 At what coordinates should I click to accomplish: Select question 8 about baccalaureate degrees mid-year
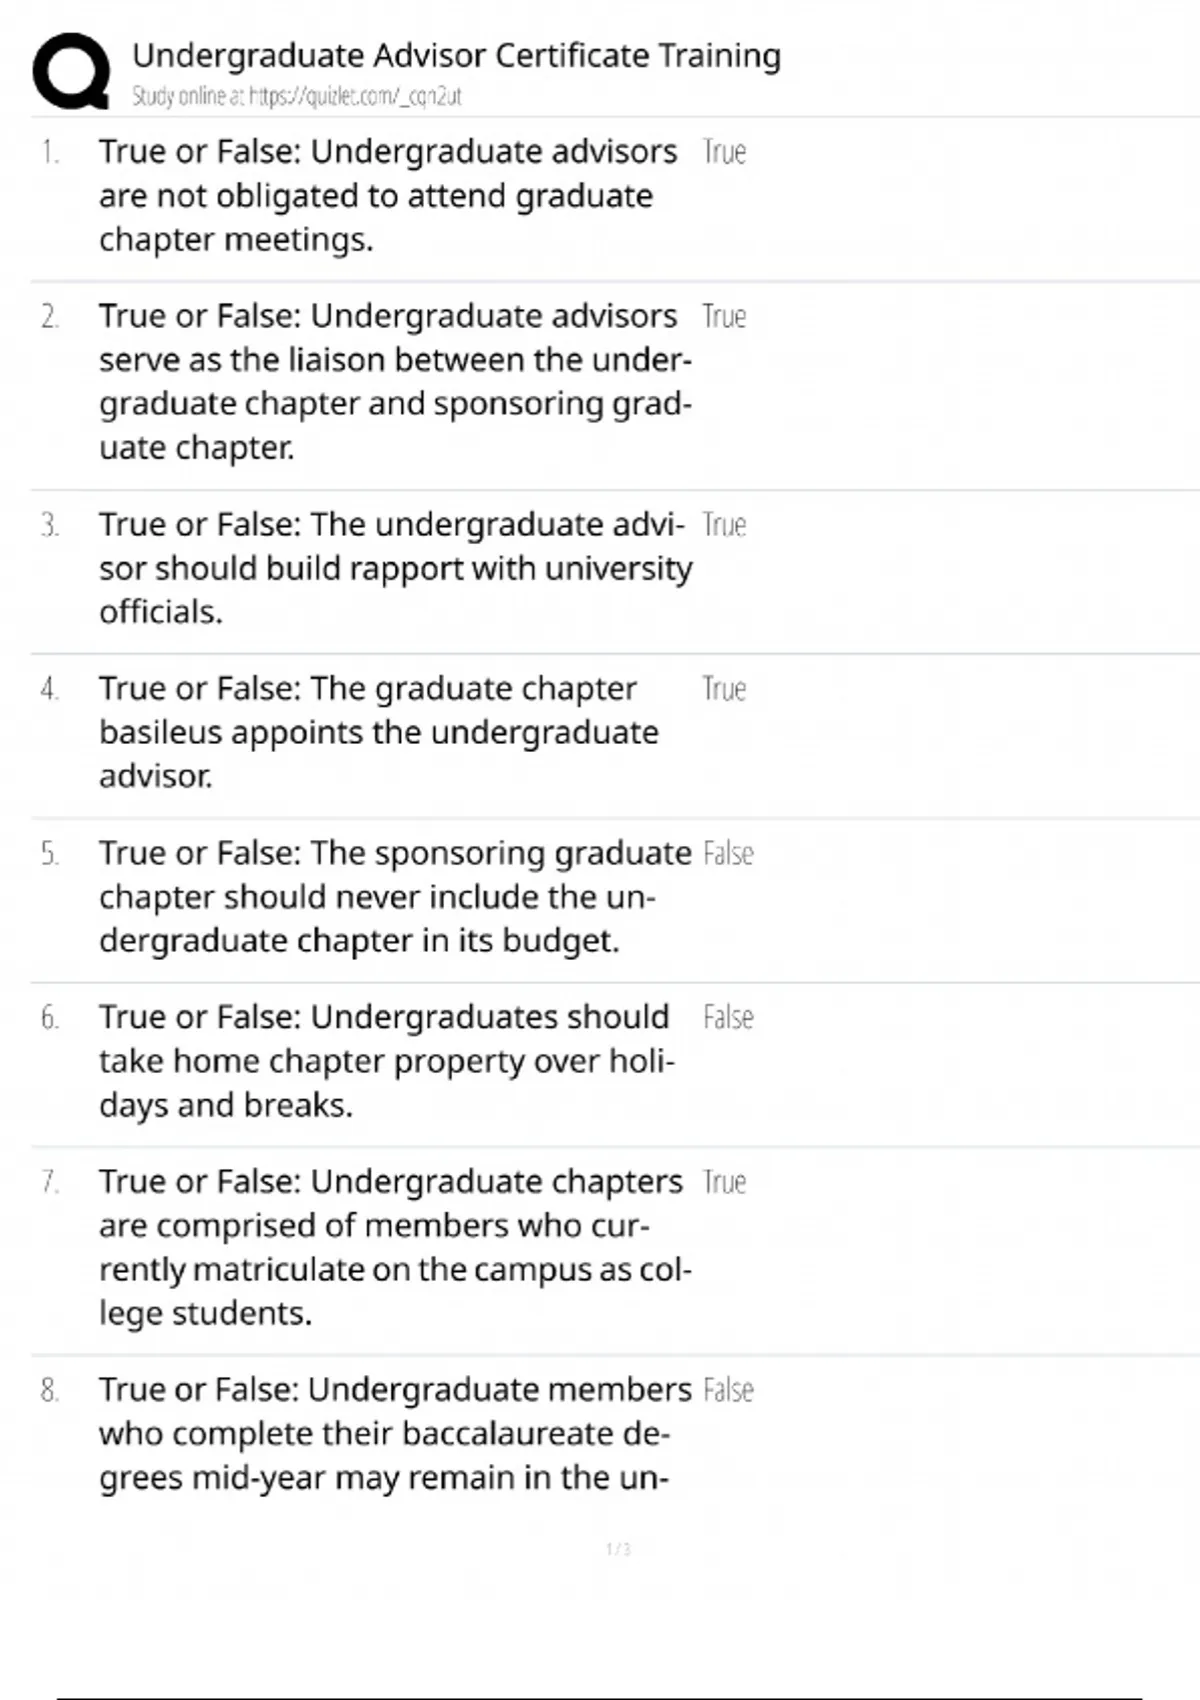click(x=395, y=1433)
